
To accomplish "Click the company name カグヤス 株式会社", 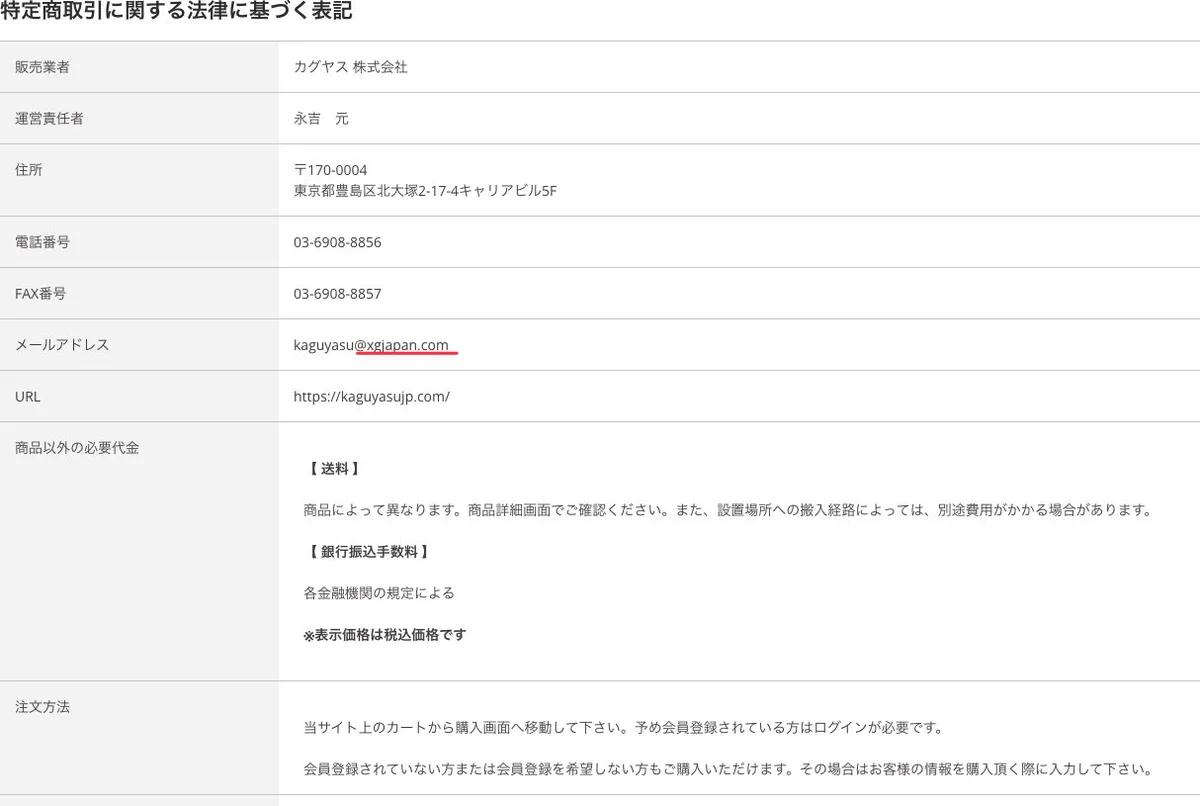I will [351, 67].
